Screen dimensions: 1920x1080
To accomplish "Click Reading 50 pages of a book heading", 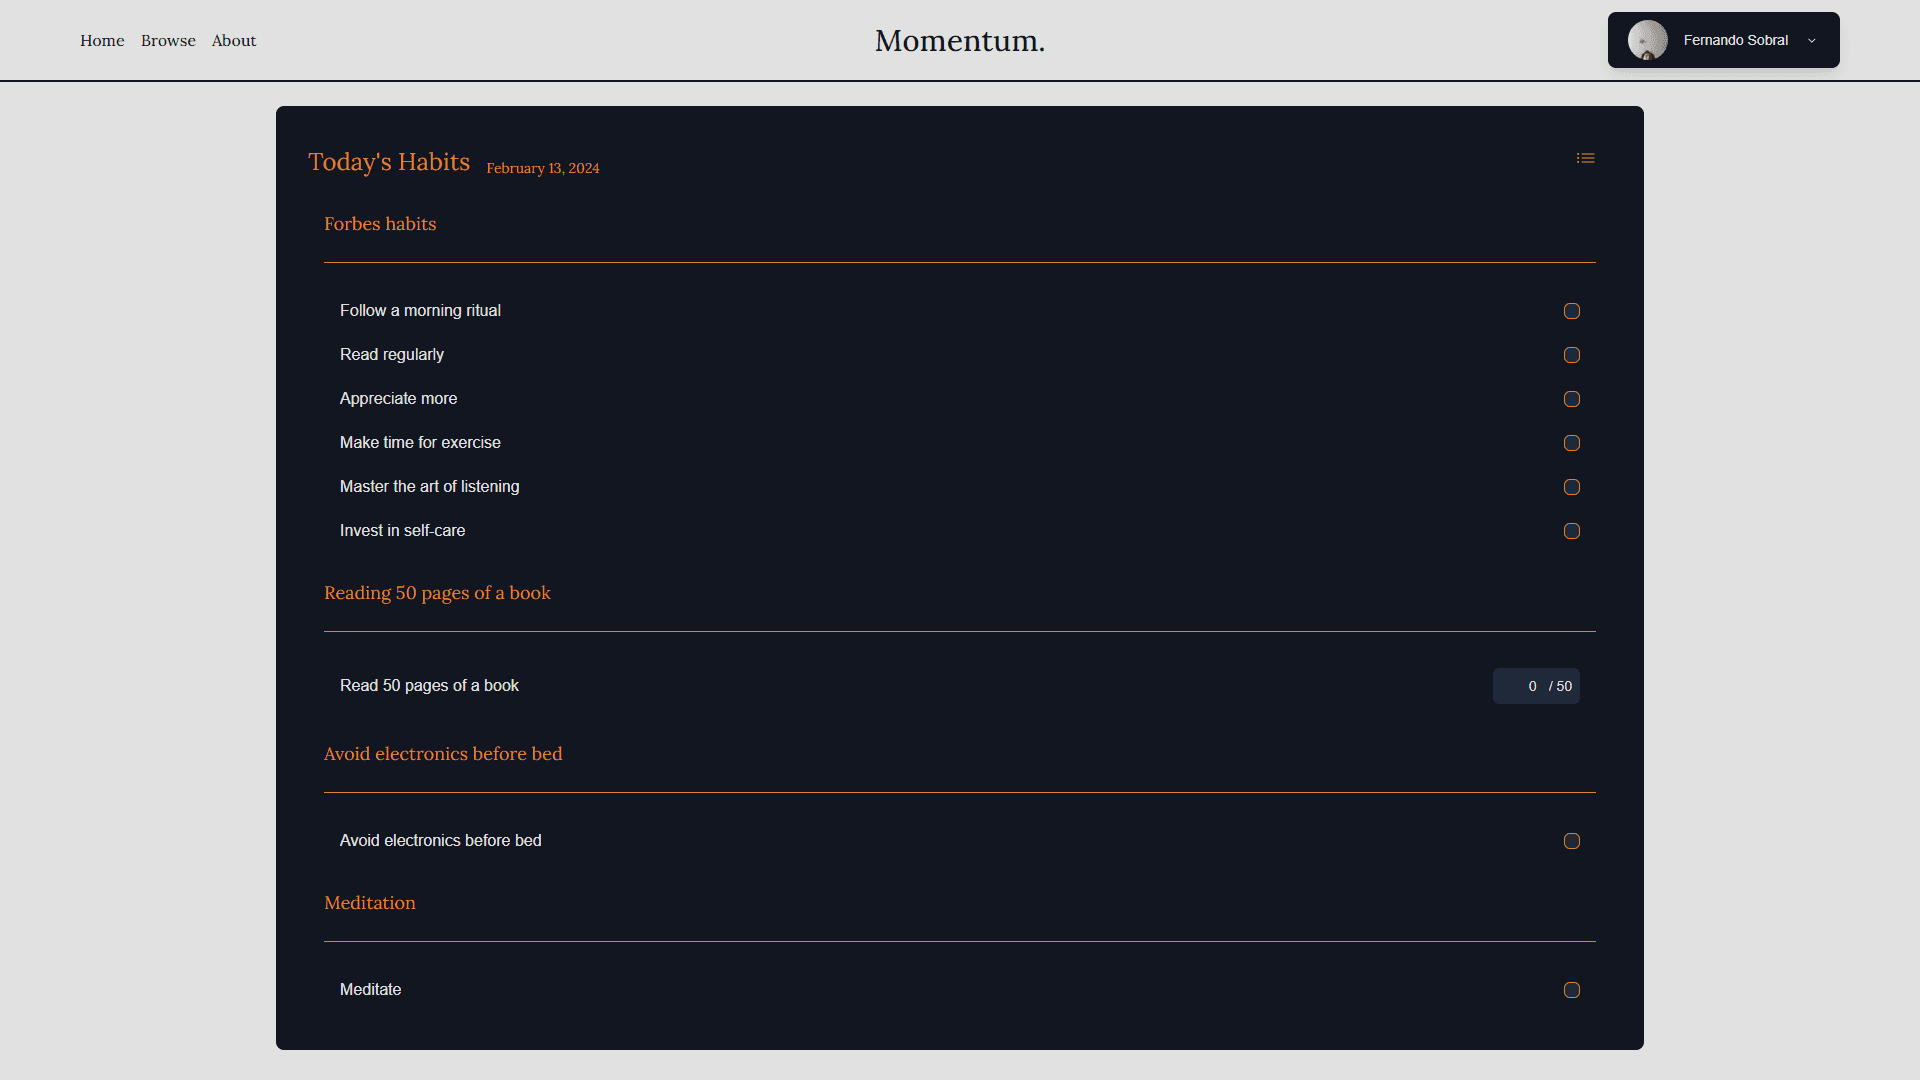I will pos(437,593).
